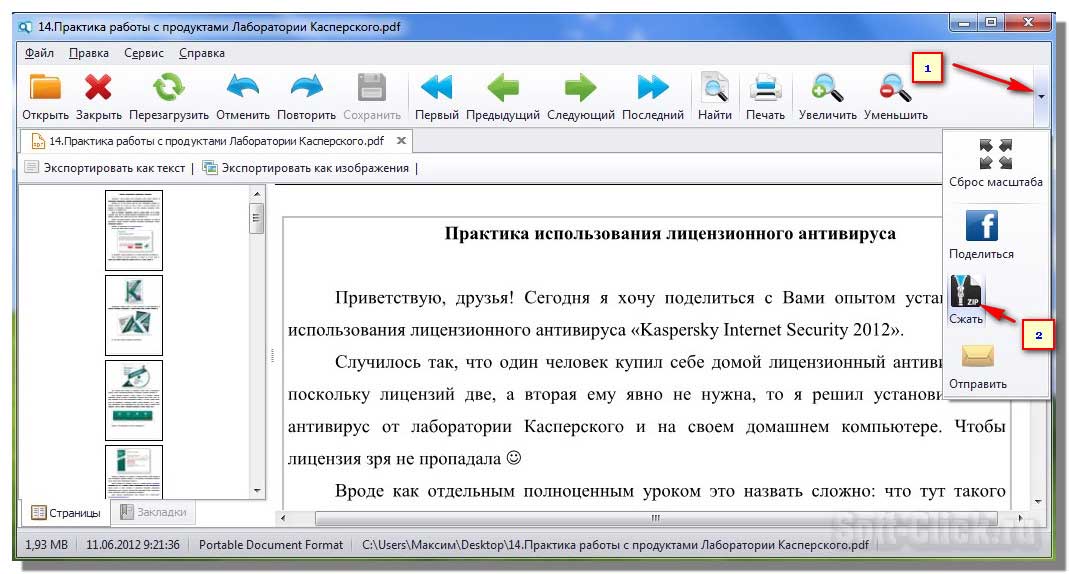
Task: Click the Open folder icon
Action: (45, 88)
